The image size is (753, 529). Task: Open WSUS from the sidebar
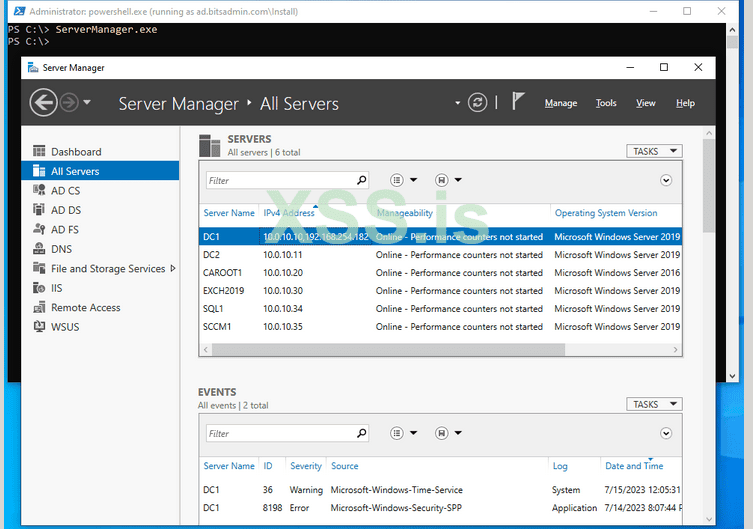coord(65,327)
